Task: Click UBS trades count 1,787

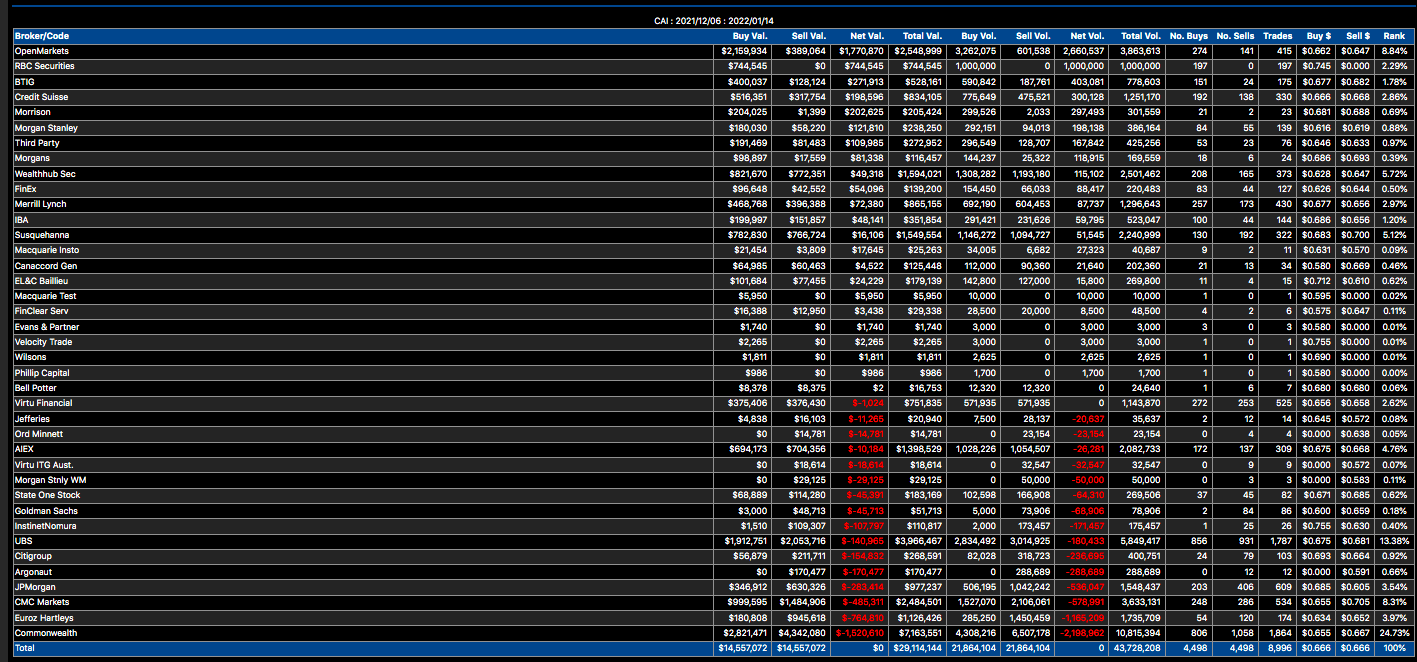Action: [x=1281, y=541]
